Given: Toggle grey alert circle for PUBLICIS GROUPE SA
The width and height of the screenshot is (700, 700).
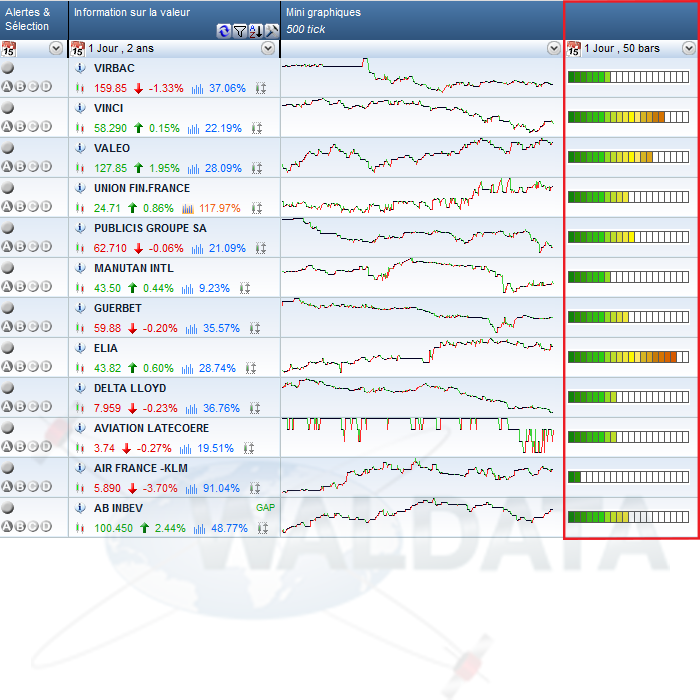Looking at the screenshot, I should pyautogui.click(x=8, y=228).
